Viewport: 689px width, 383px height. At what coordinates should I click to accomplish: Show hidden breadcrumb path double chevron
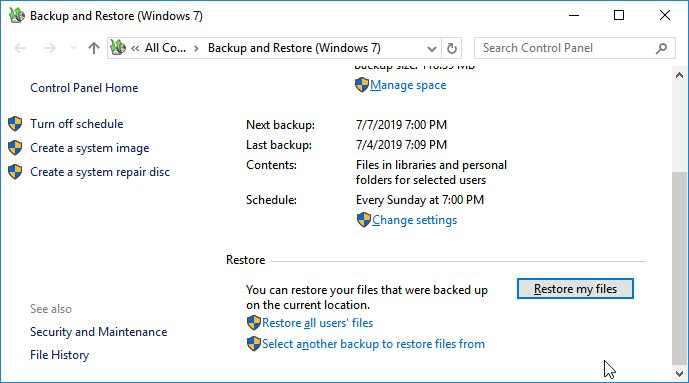(135, 48)
